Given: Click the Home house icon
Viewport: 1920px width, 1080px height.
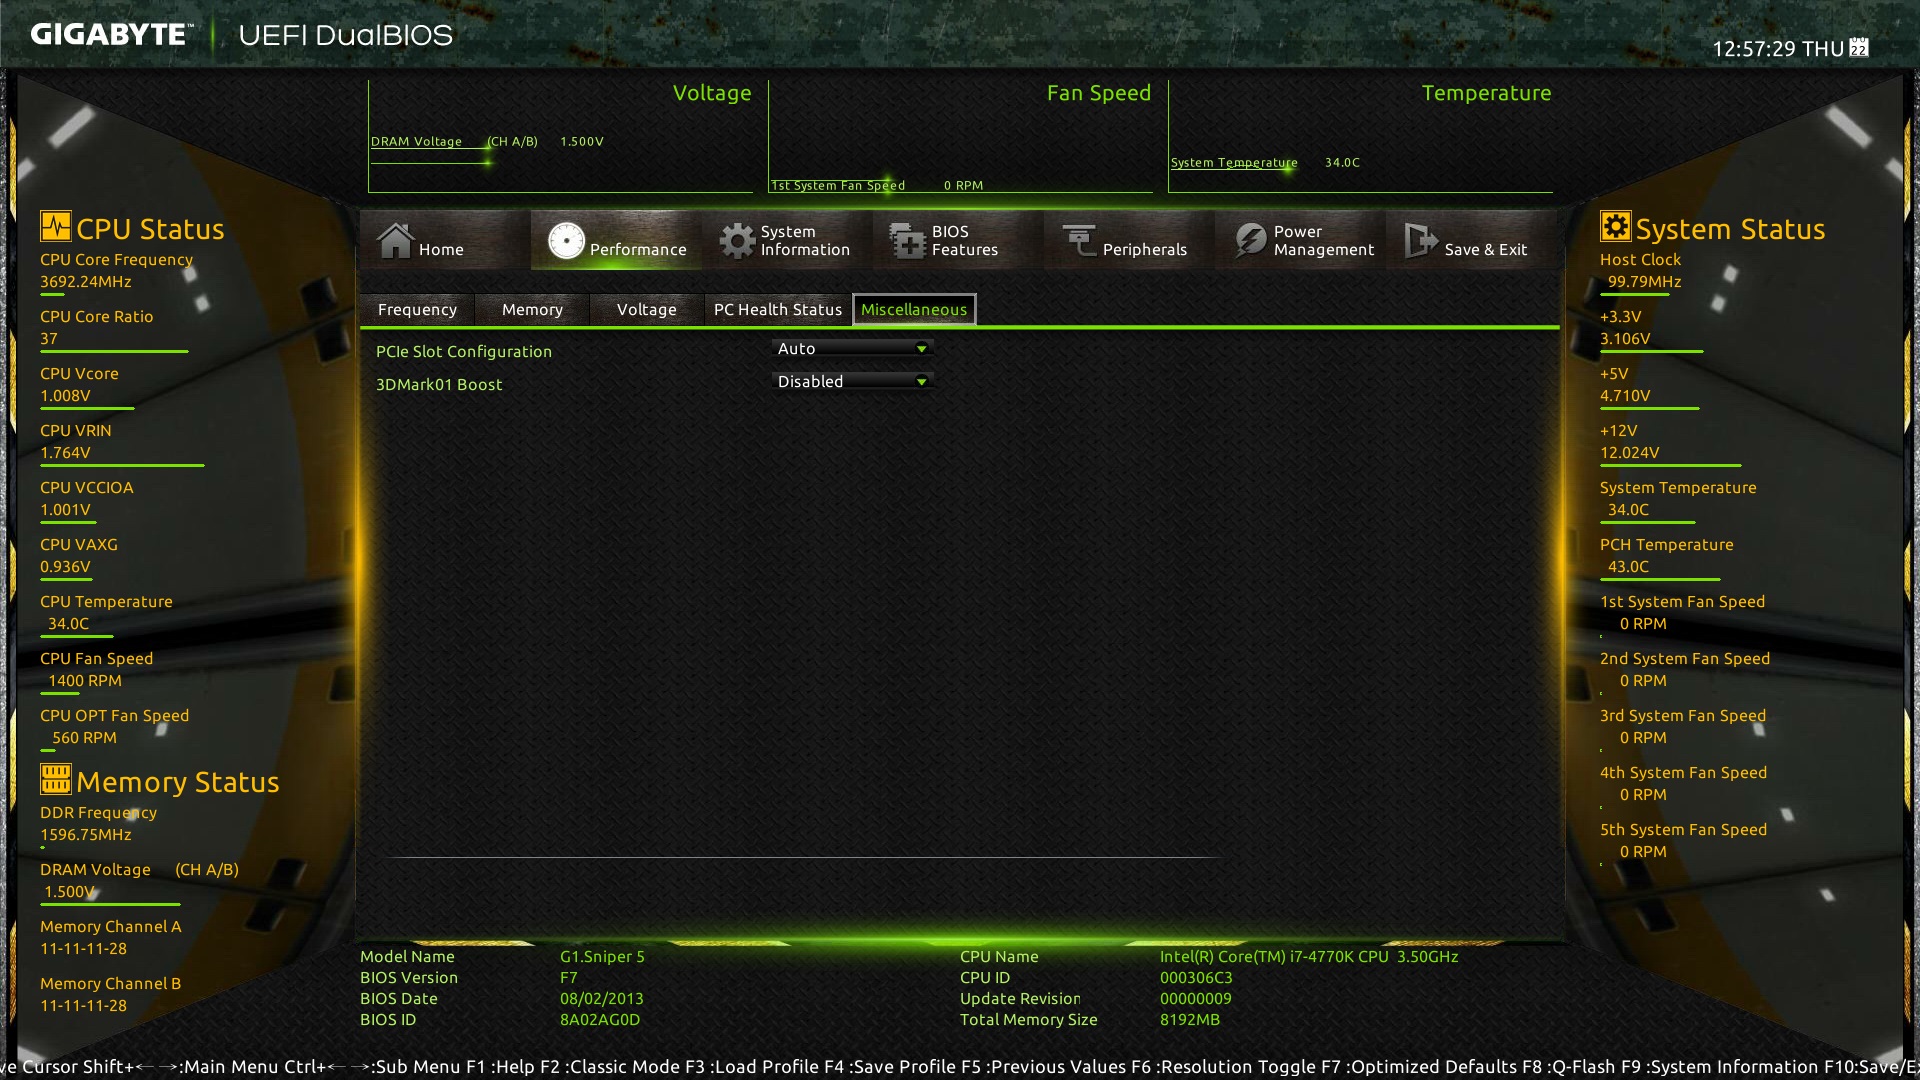Looking at the screenshot, I should click(395, 241).
